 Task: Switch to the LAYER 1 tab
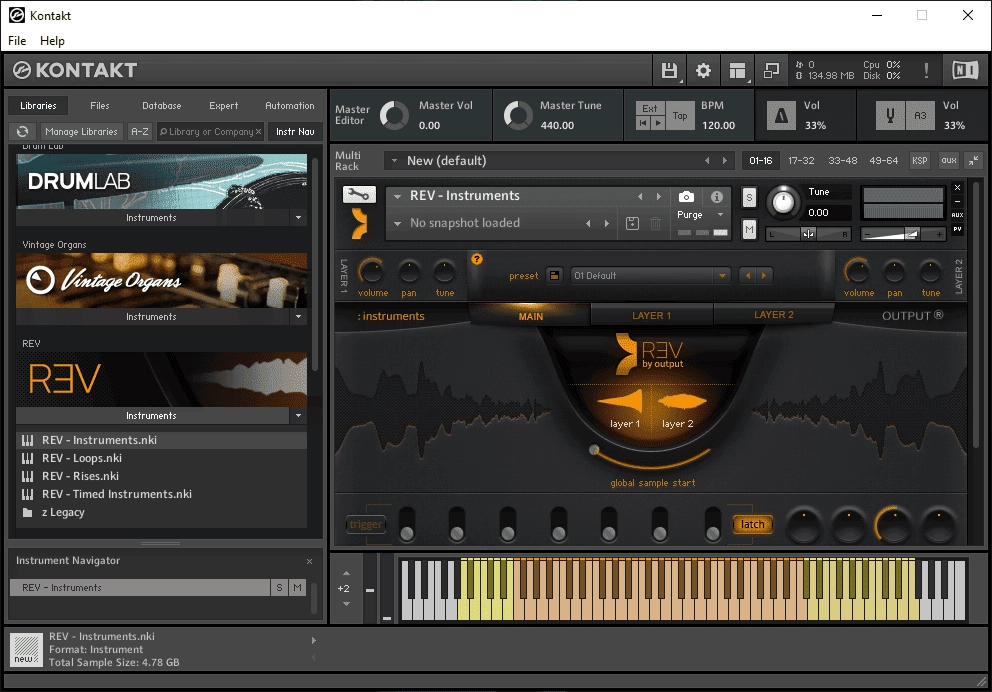pyautogui.click(x=652, y=315)
